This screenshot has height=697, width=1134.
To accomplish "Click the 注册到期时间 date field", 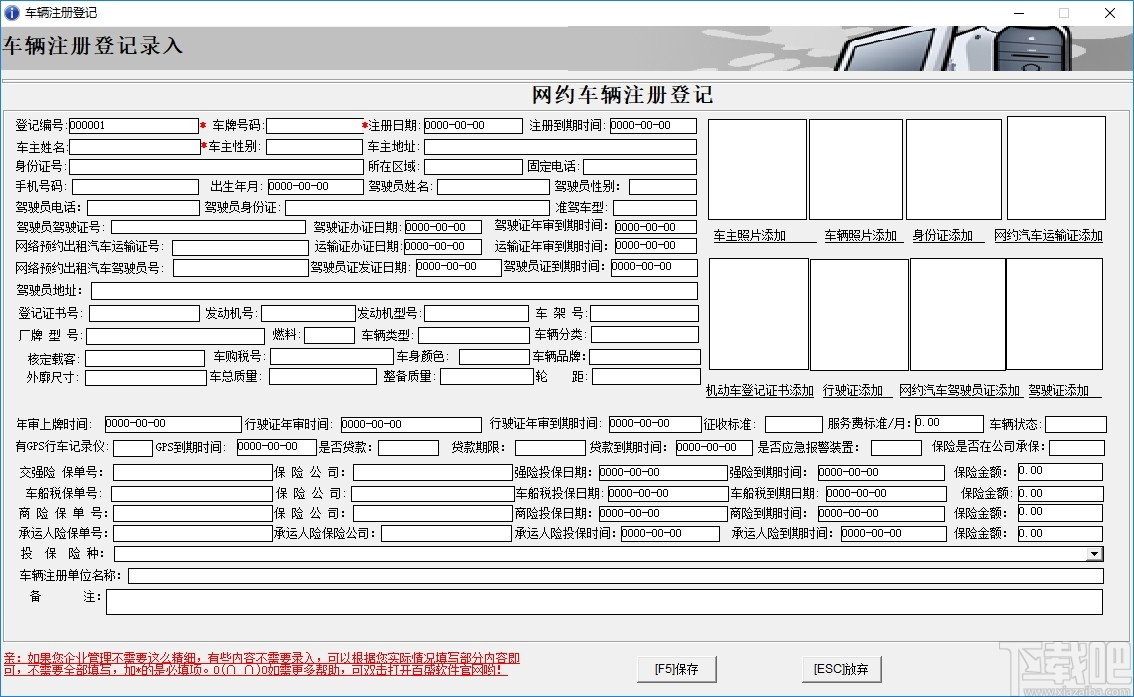I will click(653, 126).
